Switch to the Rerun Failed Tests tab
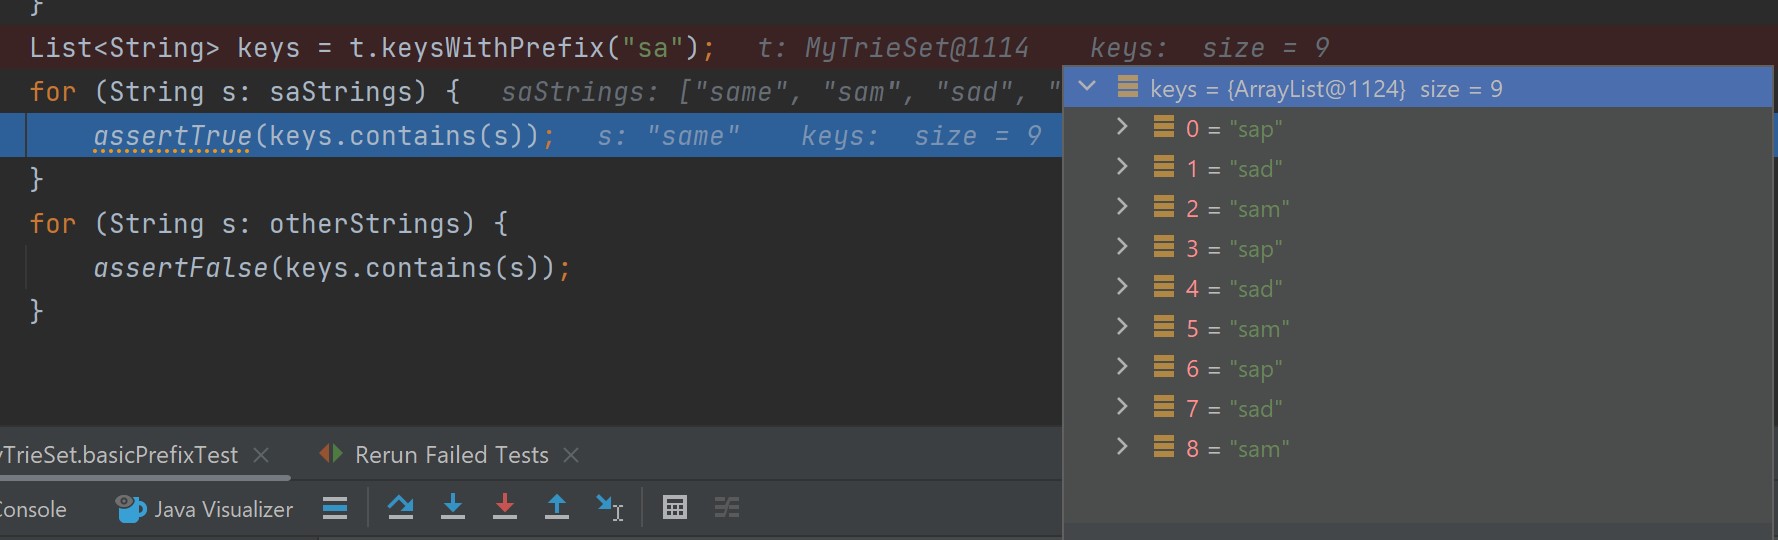1778x540 pixels. click(451, 455)
